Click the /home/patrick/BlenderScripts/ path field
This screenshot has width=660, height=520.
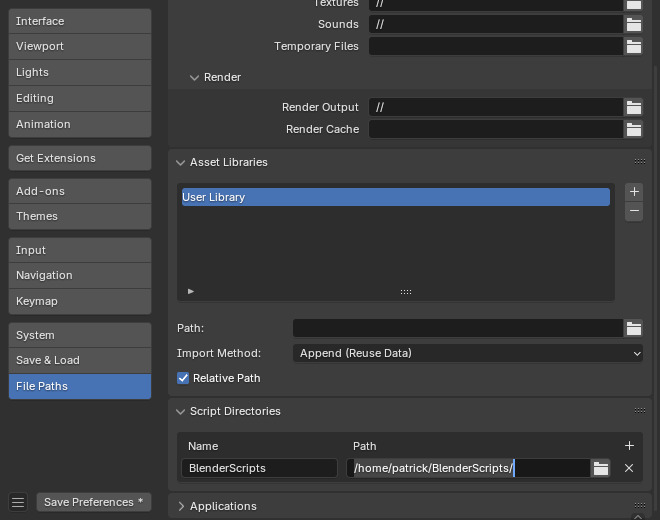pyautogui.click(x=468, y=468)
